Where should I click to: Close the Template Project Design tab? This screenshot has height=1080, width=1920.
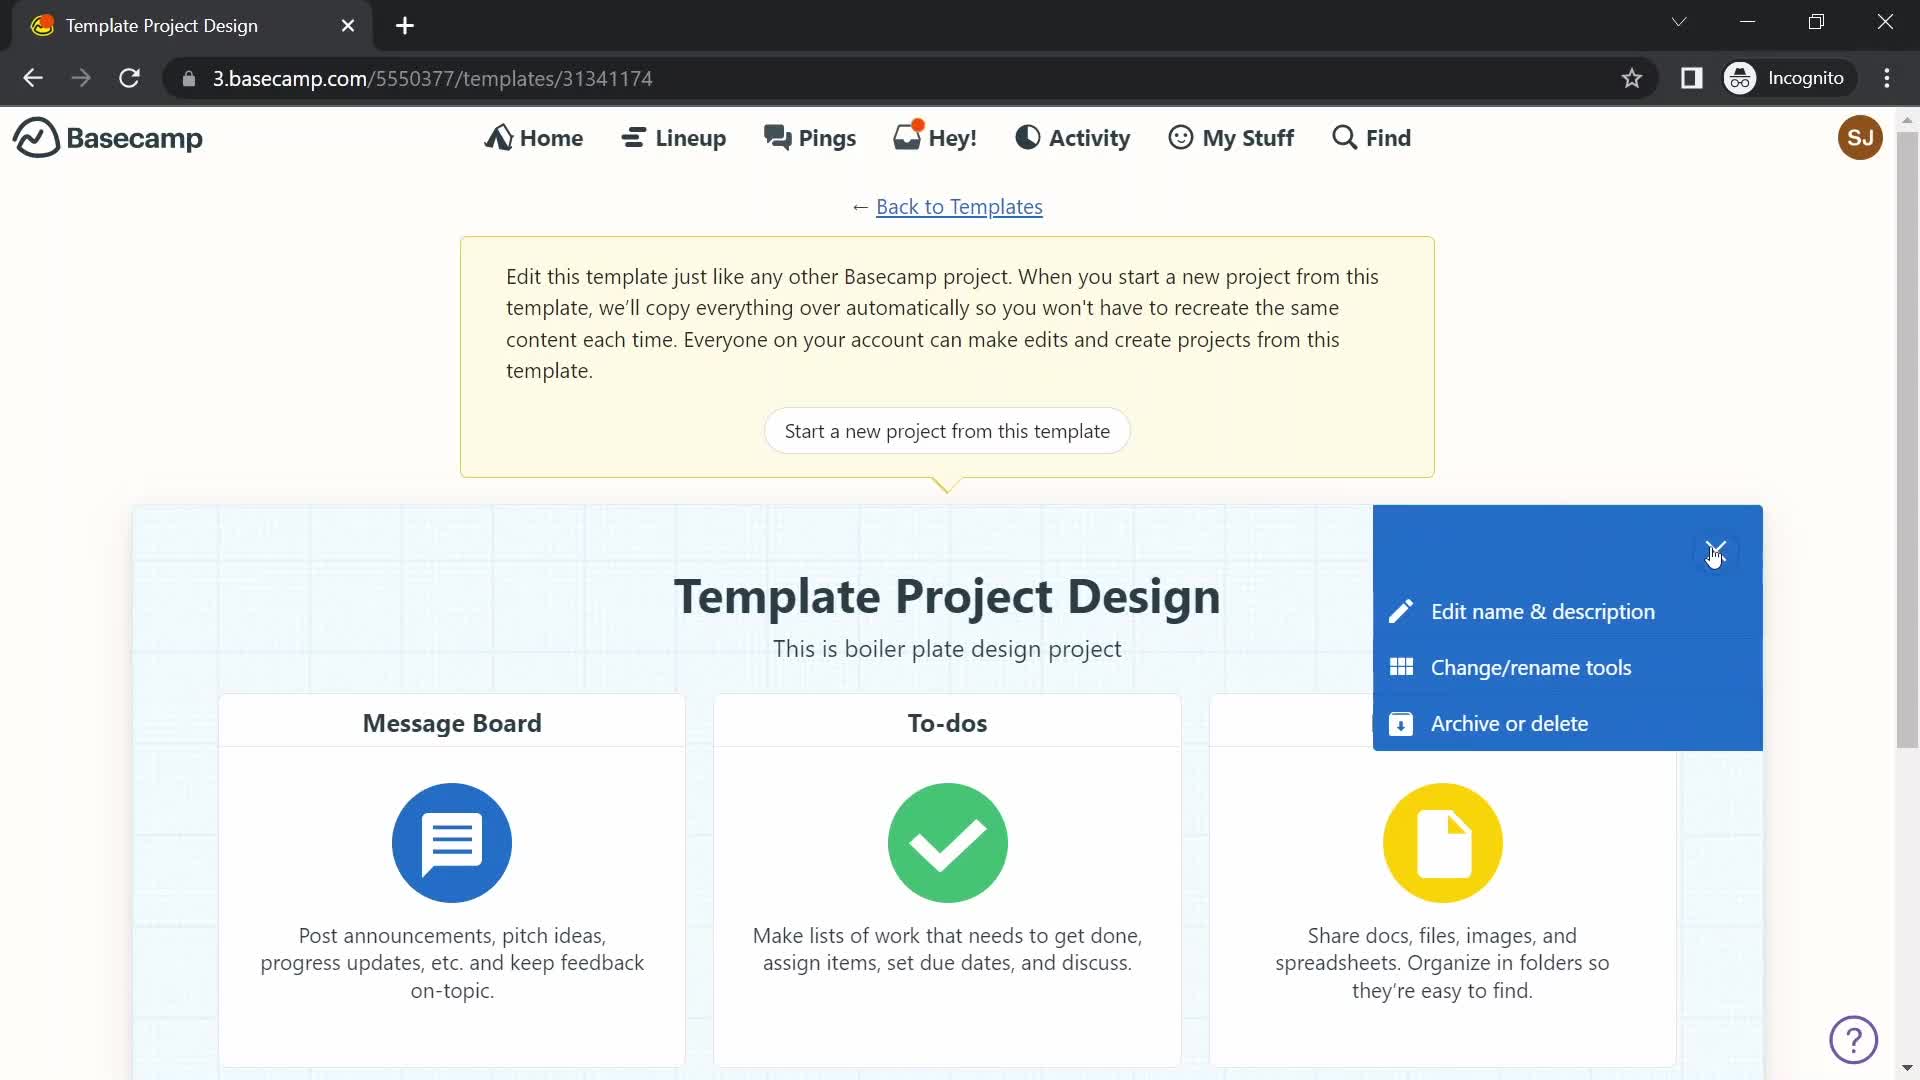pos(348,26)
